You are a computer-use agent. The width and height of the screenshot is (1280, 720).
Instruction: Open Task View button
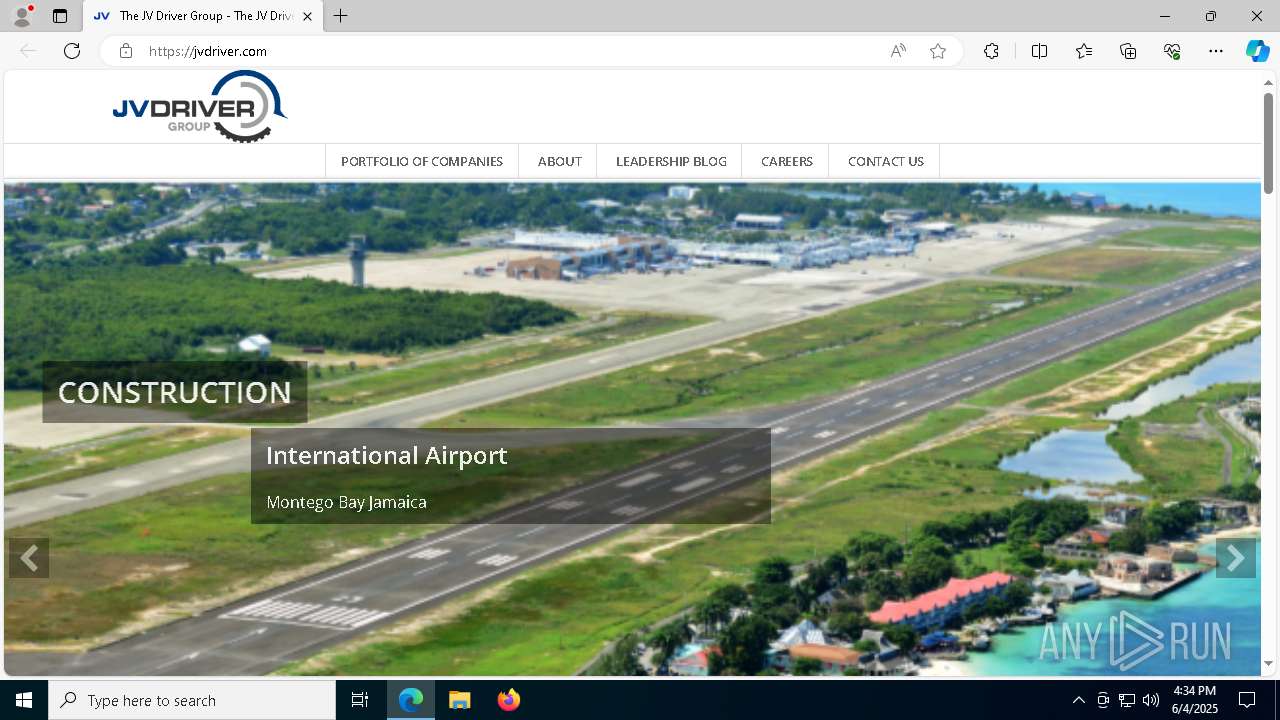[x=360, y=700]
